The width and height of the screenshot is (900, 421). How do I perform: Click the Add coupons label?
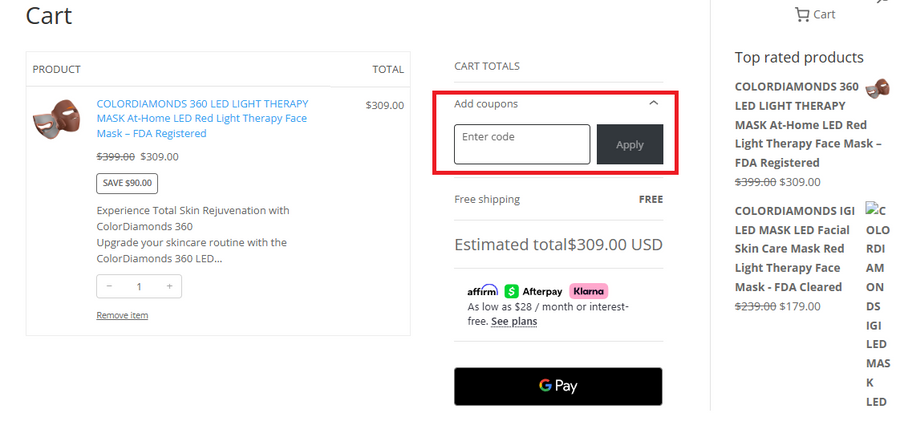click(486, 103)
